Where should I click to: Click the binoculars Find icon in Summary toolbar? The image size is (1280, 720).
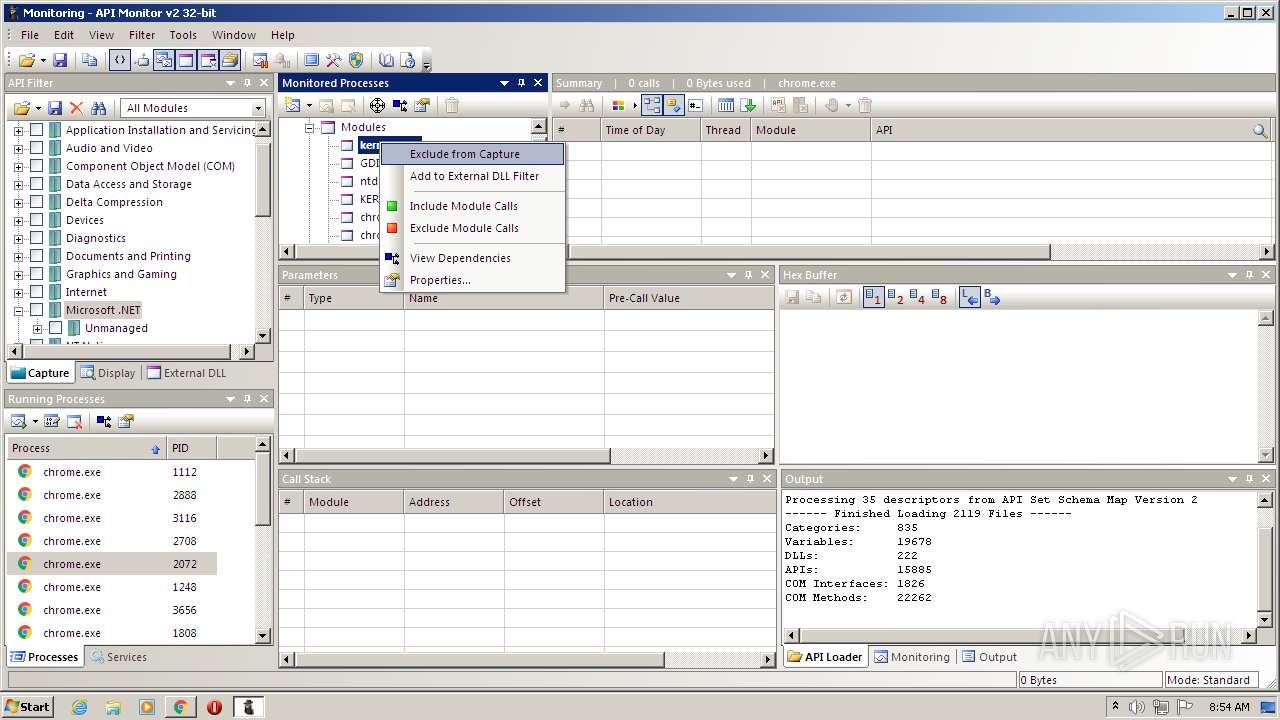click(x=587, y=105)
